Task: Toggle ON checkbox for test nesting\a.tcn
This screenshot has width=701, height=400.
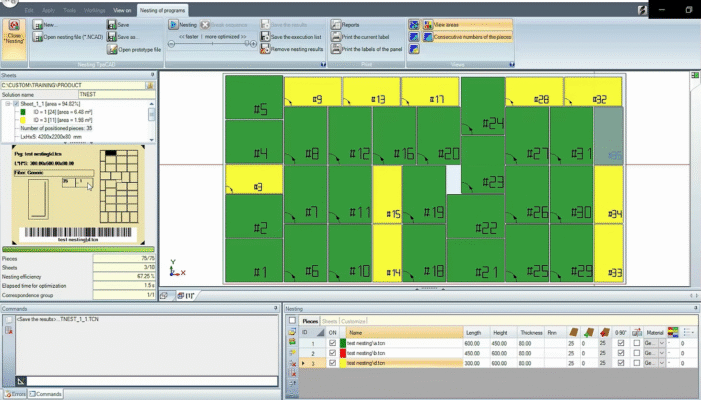Action: [332, 343]
